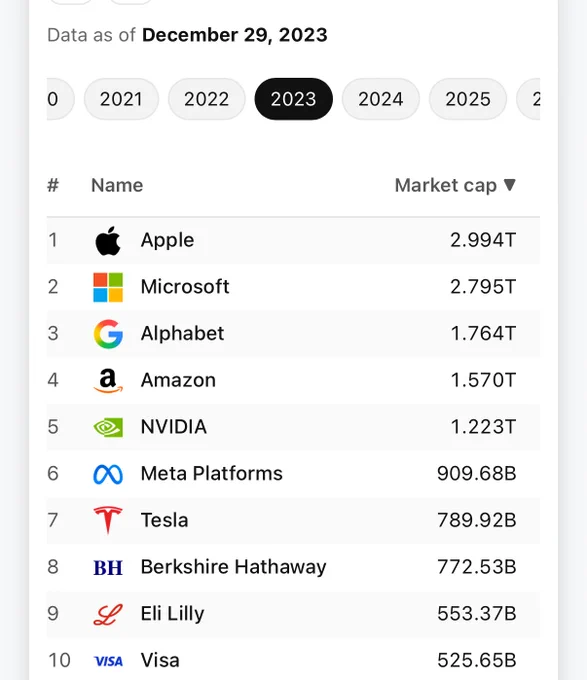Image resolution: width=587 pixels, height=680 pixels.
Task: Switch to the 2024 year tab
Action: point(381,99)
